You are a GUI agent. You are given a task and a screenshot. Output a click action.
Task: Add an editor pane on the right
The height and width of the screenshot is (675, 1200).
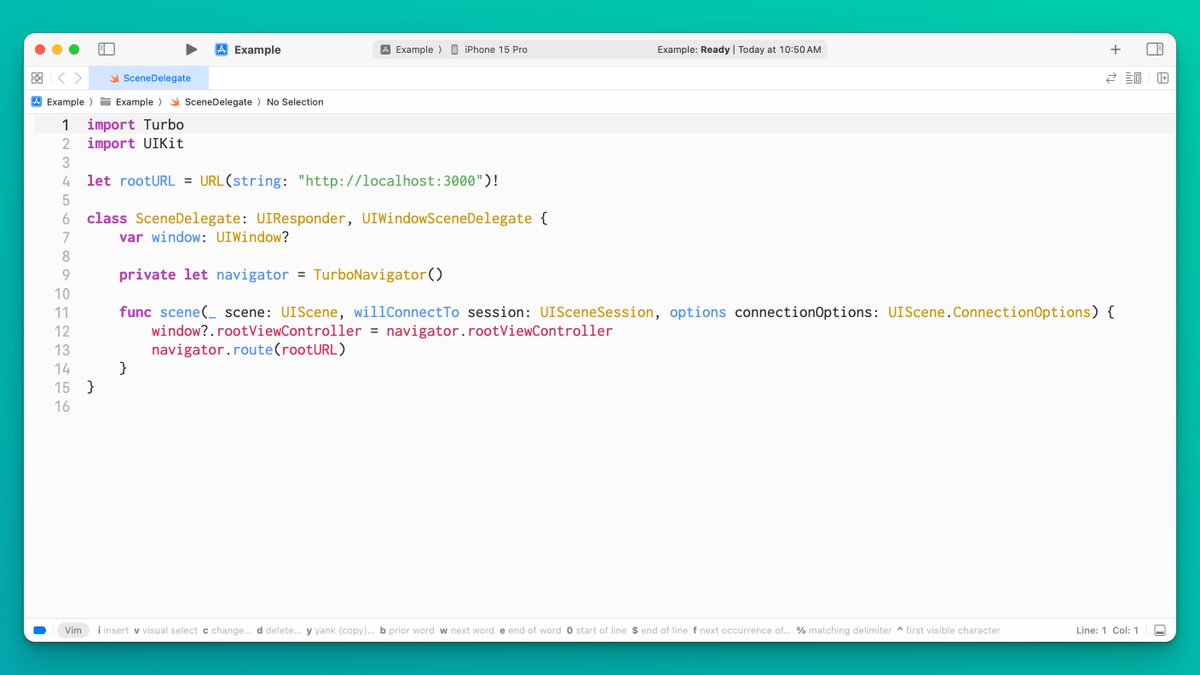[1162, 78]
